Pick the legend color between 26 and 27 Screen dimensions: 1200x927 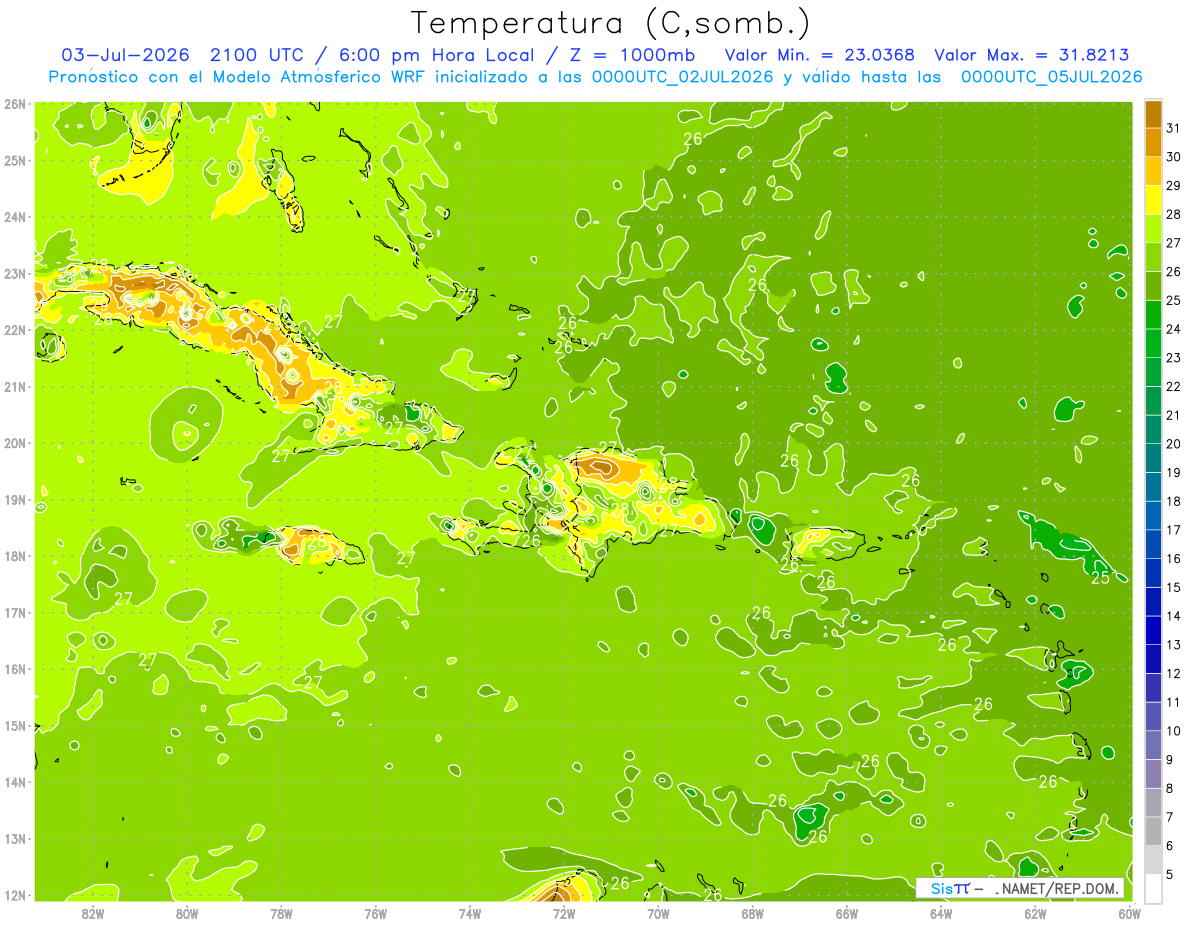click(1153, 258)
